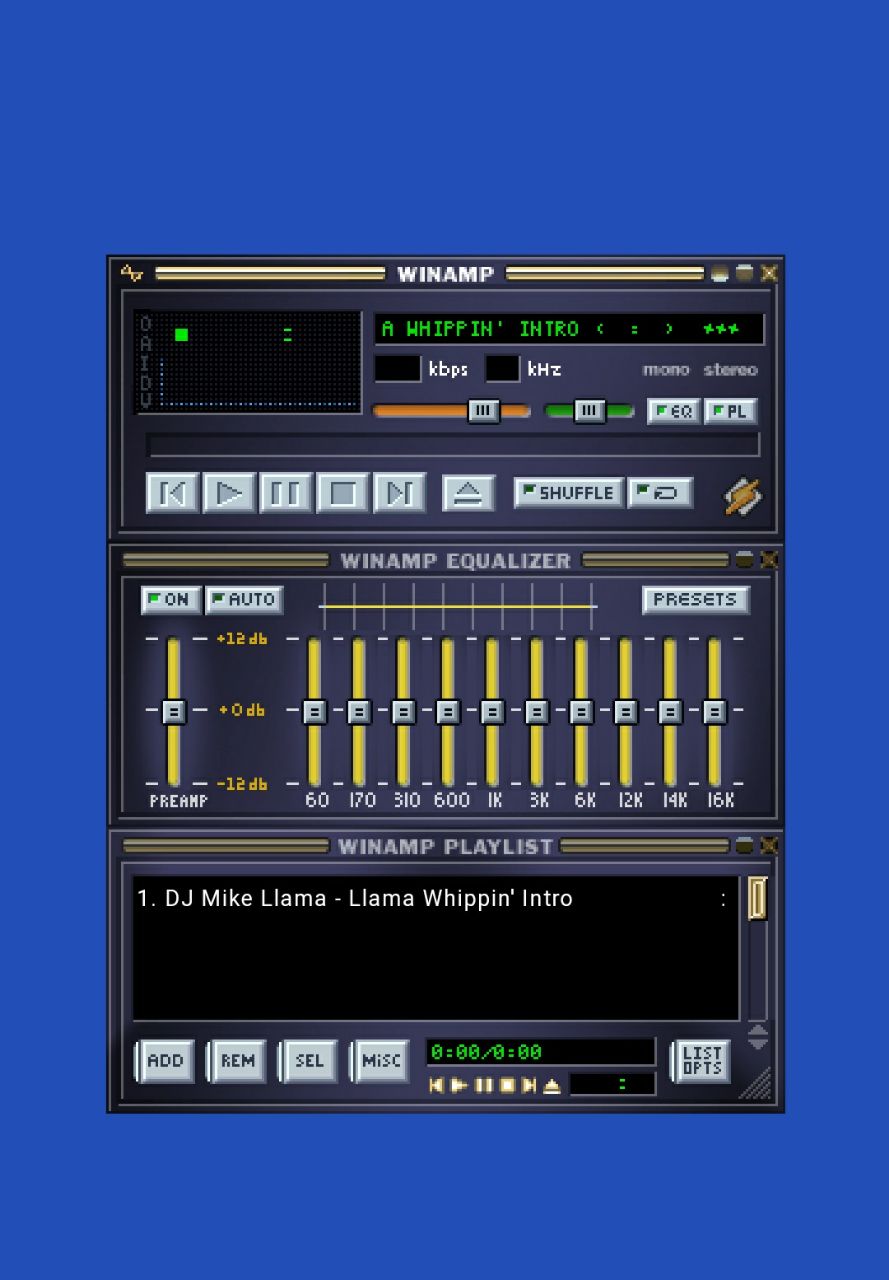The height and width of the screenshot is (1280, 889).
Task: Toggle Shuffle mode
Action: pos(569,493)
